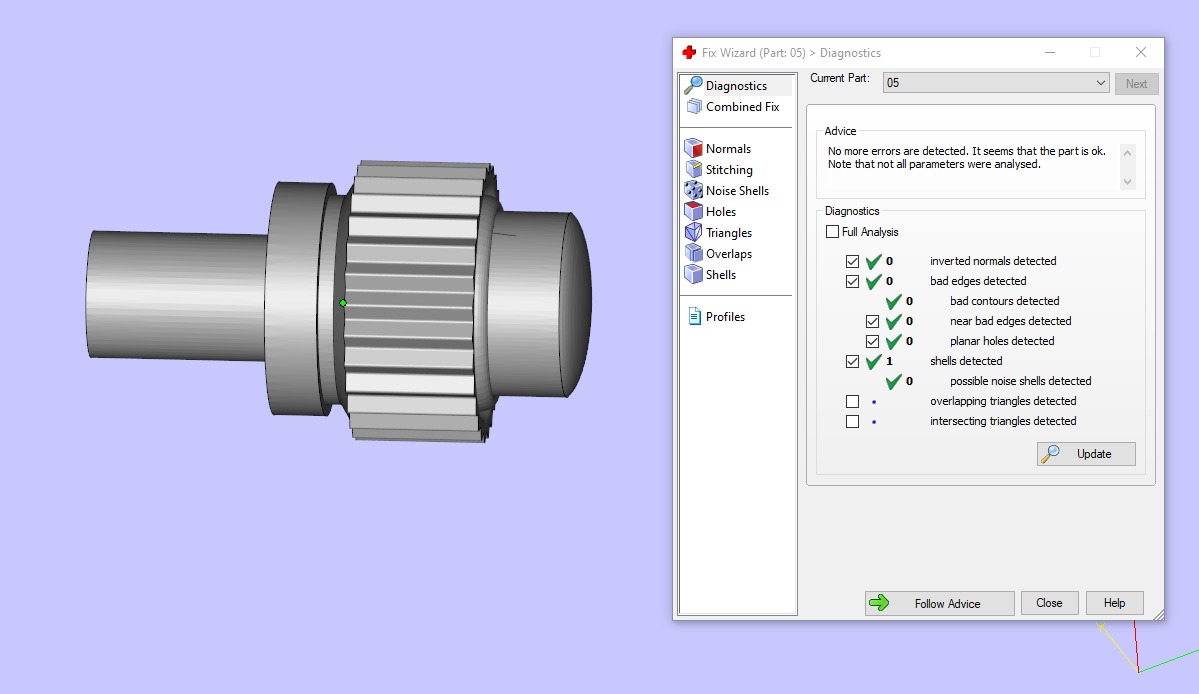Go to the Shells page
Screen dimensions: 1199x694
coord(720,275)
